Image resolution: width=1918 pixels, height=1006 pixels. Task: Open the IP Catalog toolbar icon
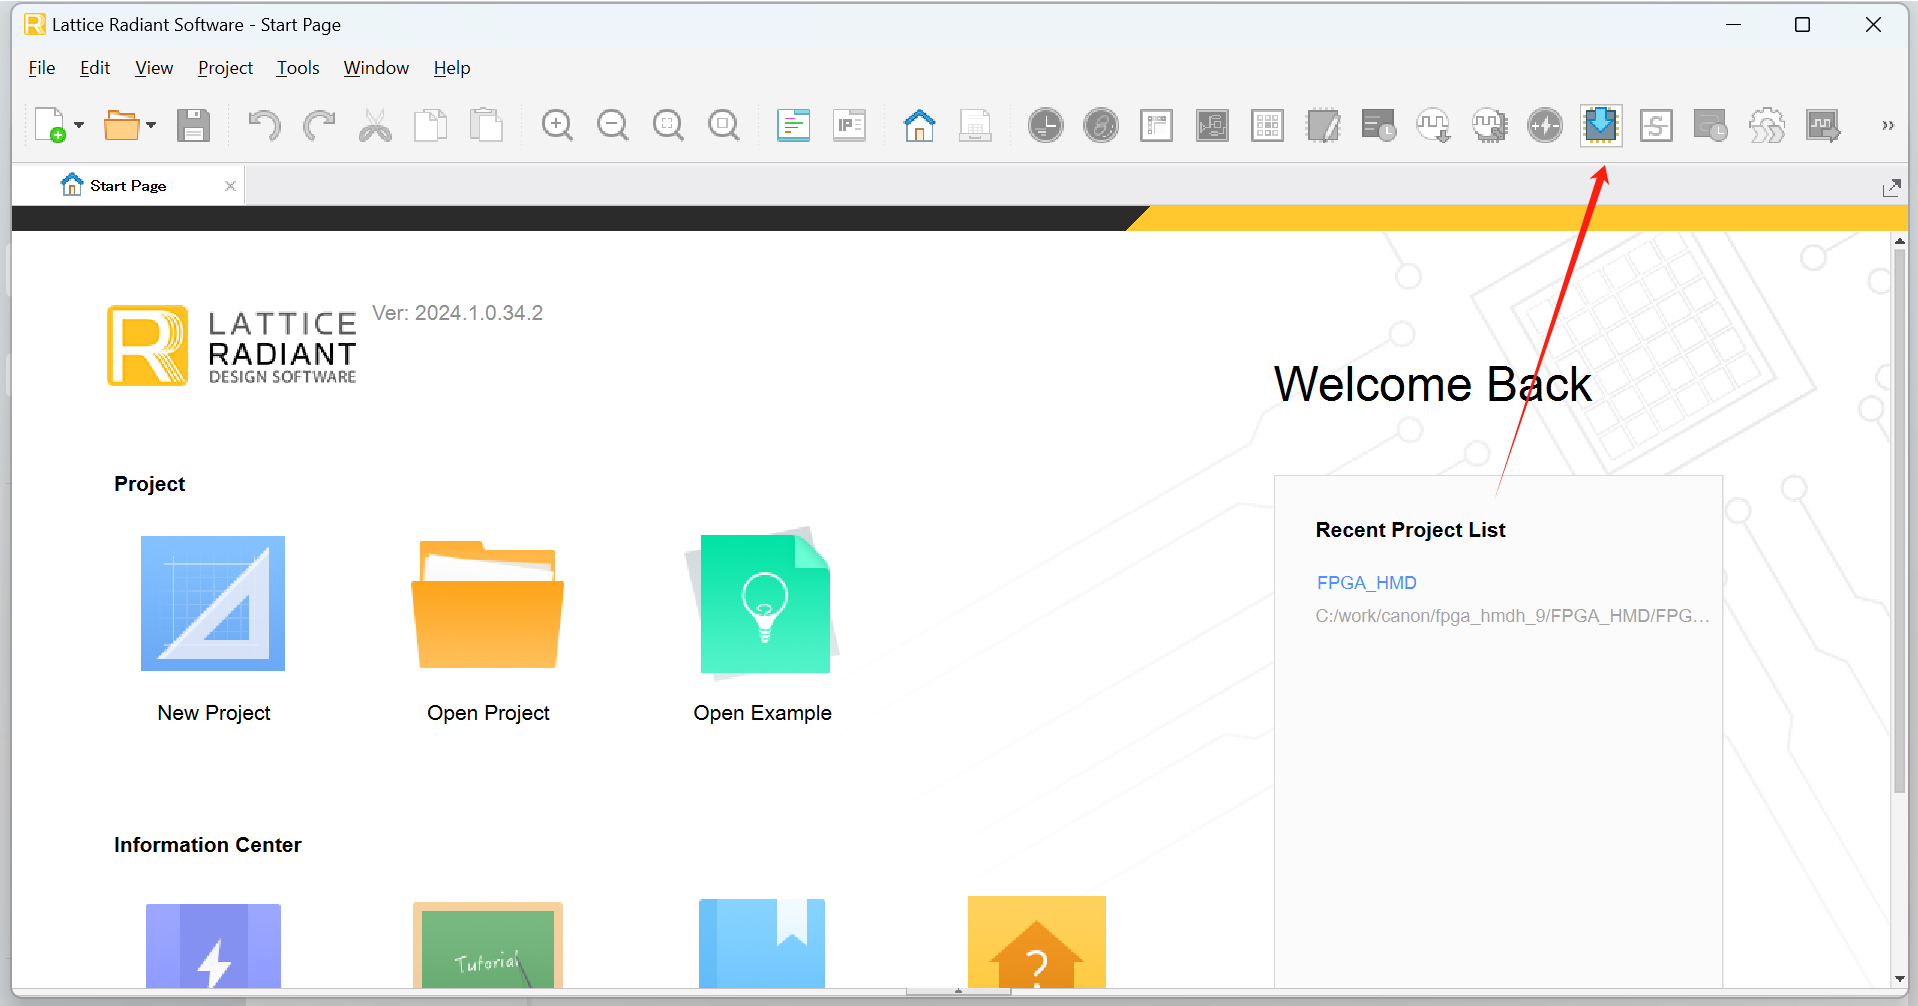point(849,125)
